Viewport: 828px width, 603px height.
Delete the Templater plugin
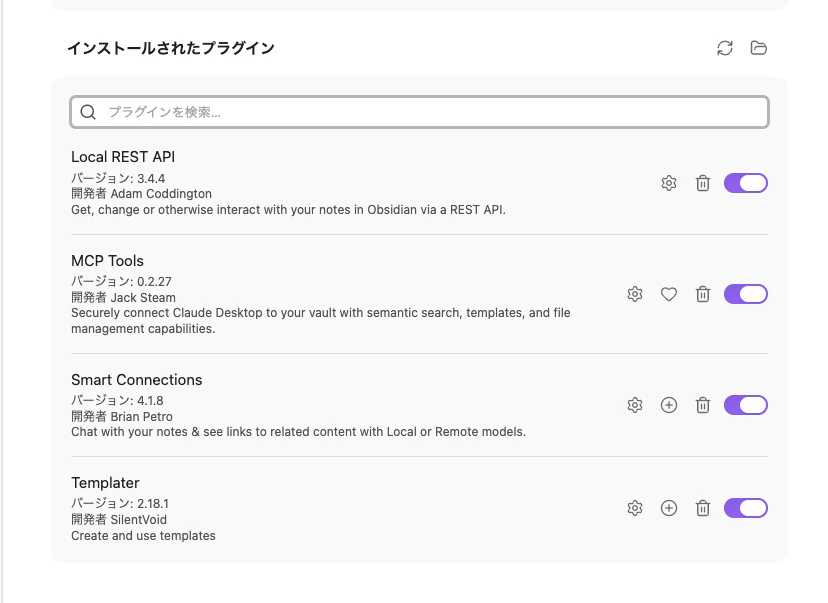coord(702,508)
